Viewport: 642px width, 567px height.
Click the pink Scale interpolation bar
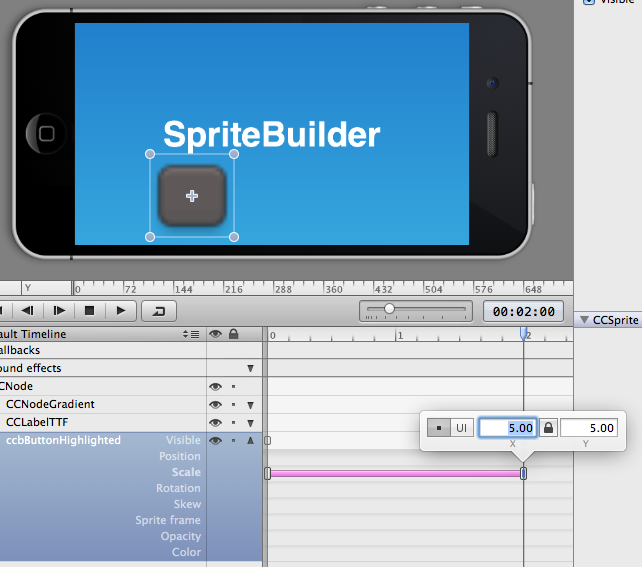[395, 474]
